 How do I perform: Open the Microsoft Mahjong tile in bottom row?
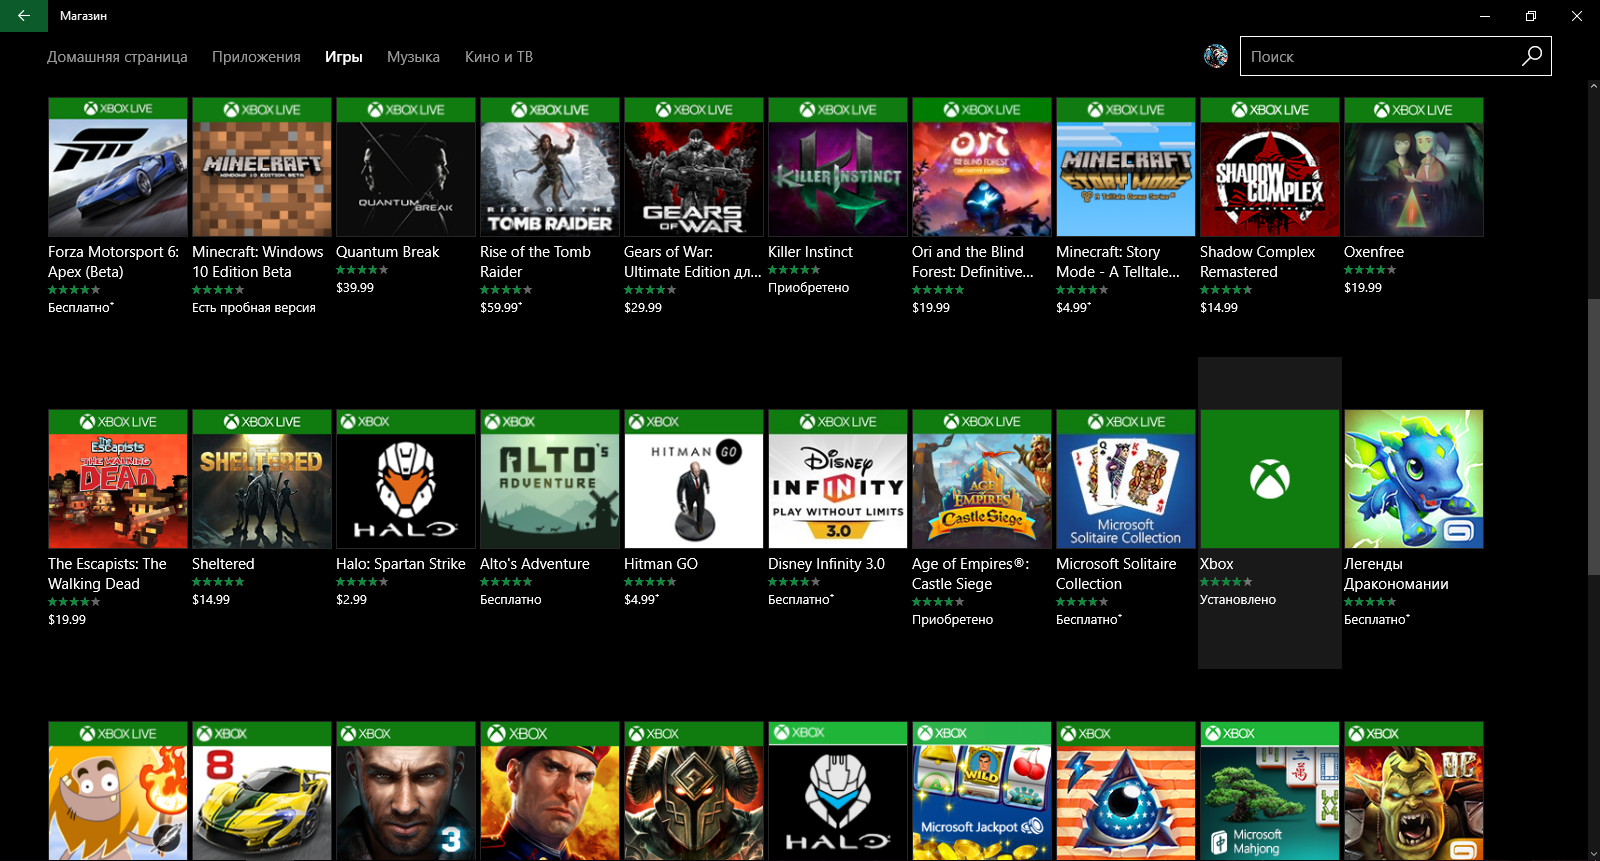click(1270, 791)
